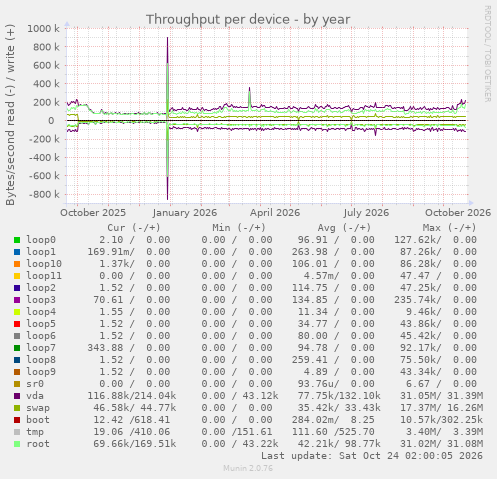The height and width of the screenshot is (479, 497).
Task: Click the loop2 dark blue swatch
Action: (x=17, y=288)
